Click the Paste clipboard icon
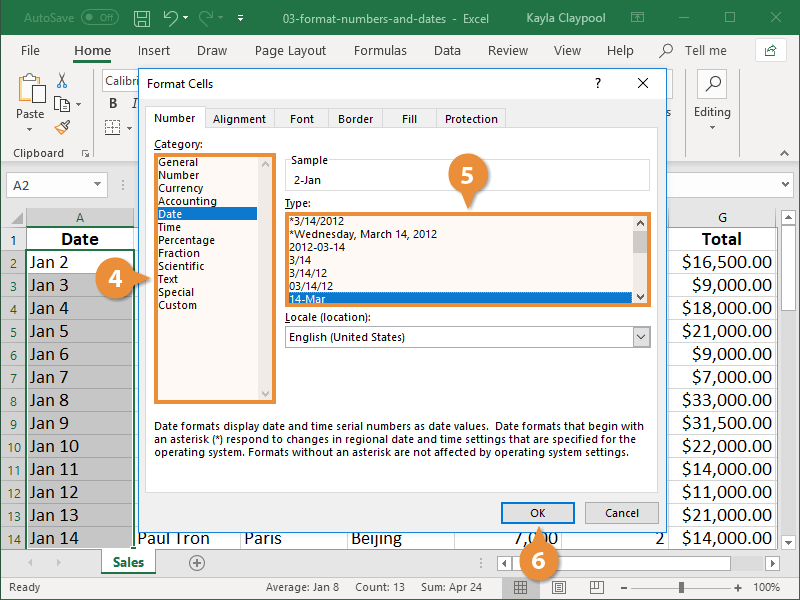Viewport: 800px width, 600px height. [x=30, y=89]
